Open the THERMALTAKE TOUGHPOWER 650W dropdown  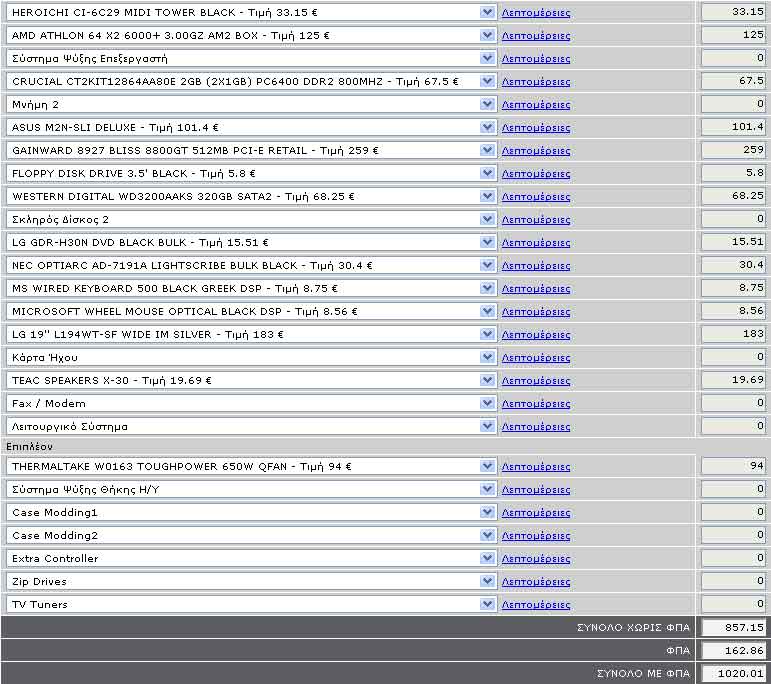pos(251,466)
